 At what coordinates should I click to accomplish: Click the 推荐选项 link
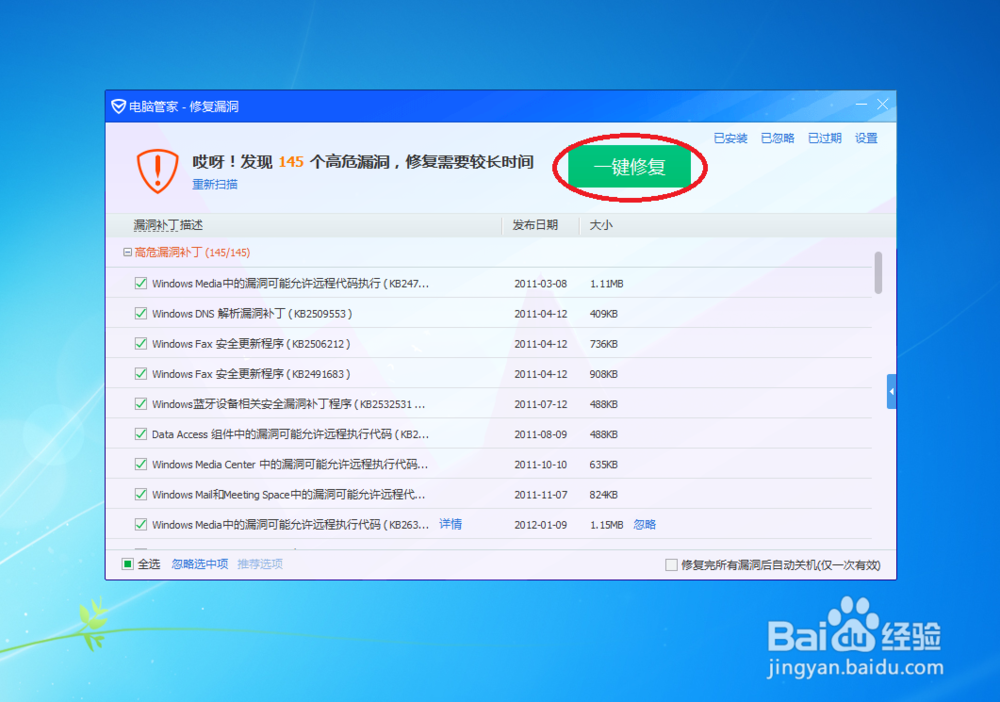click(x=260, y=564)
